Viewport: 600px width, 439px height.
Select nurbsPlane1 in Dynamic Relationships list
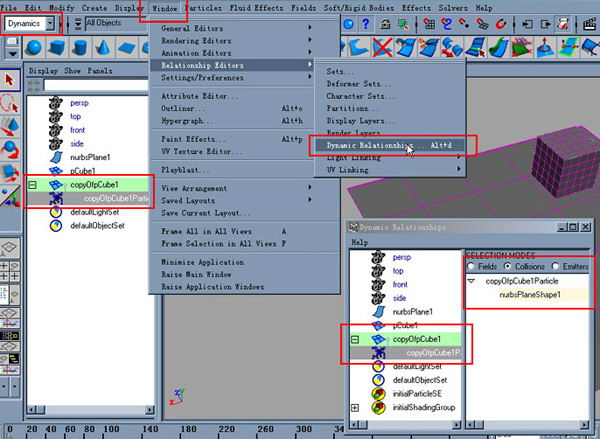[412, 312]
